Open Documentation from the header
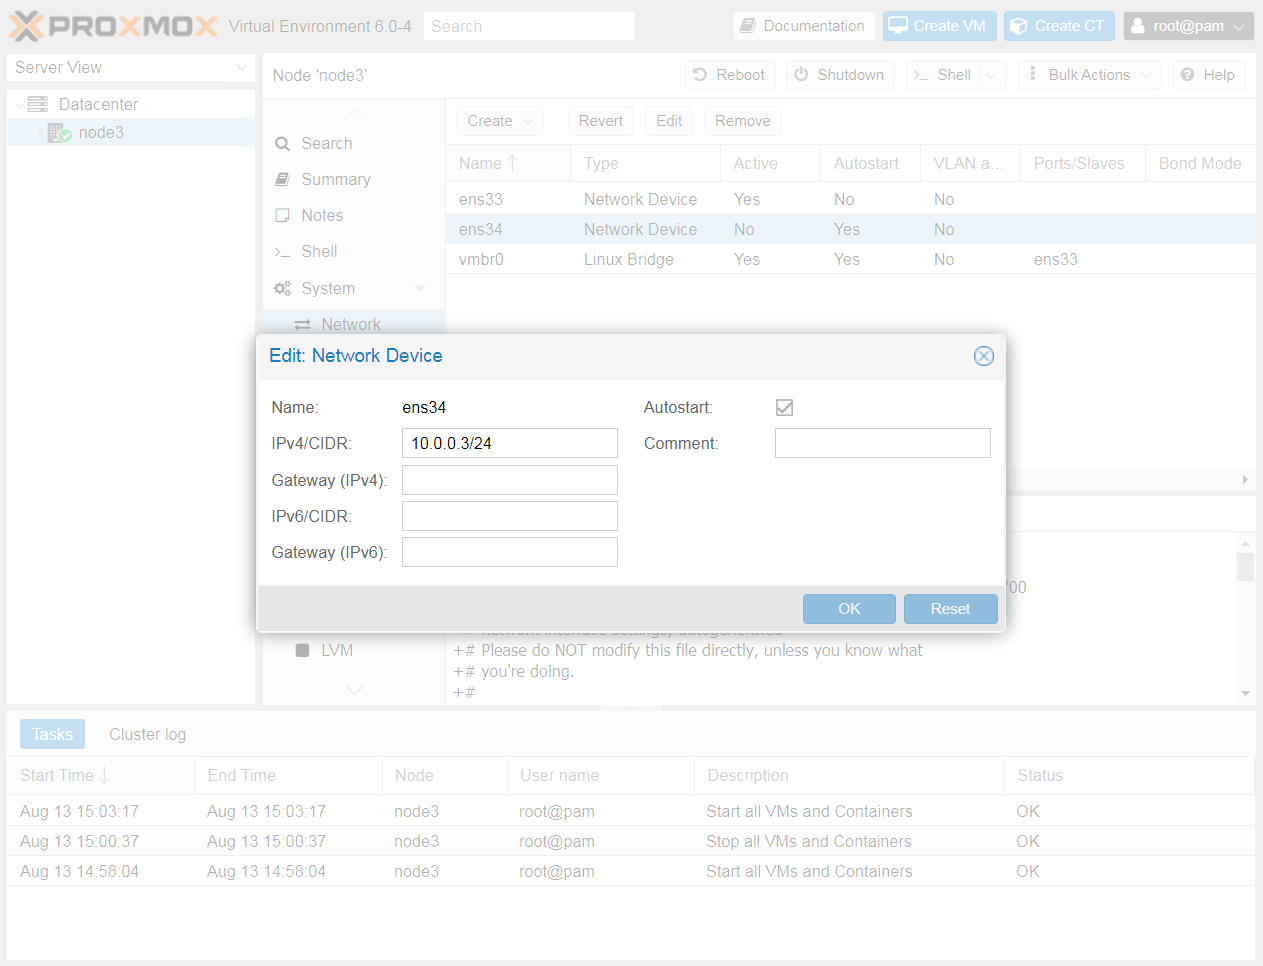Image resolution: width=1263 pixels, height=966 pixels. (804, 26)
